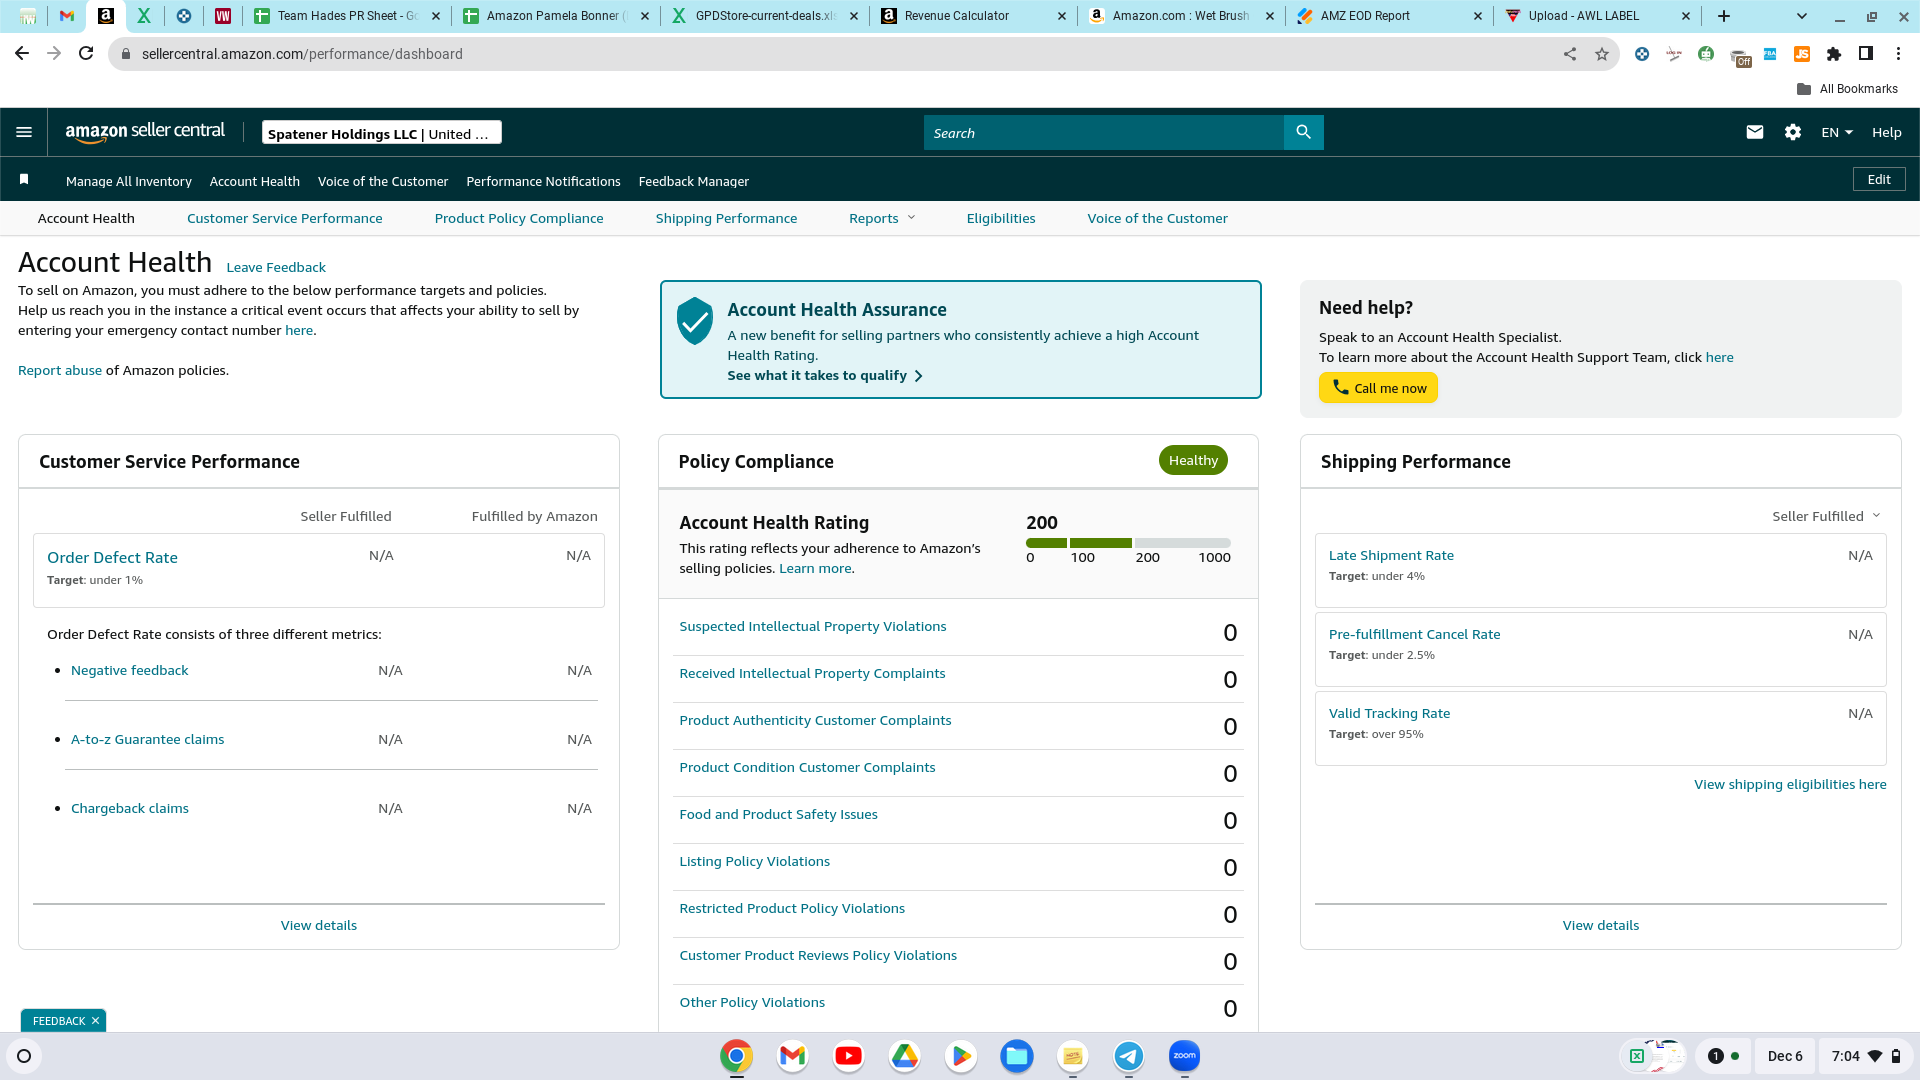Click the Account Health Assurance shield icon
Image resolution: width=1920 pixels, height=1080 pixels.
pyautogui.click(x=694, y=321)
